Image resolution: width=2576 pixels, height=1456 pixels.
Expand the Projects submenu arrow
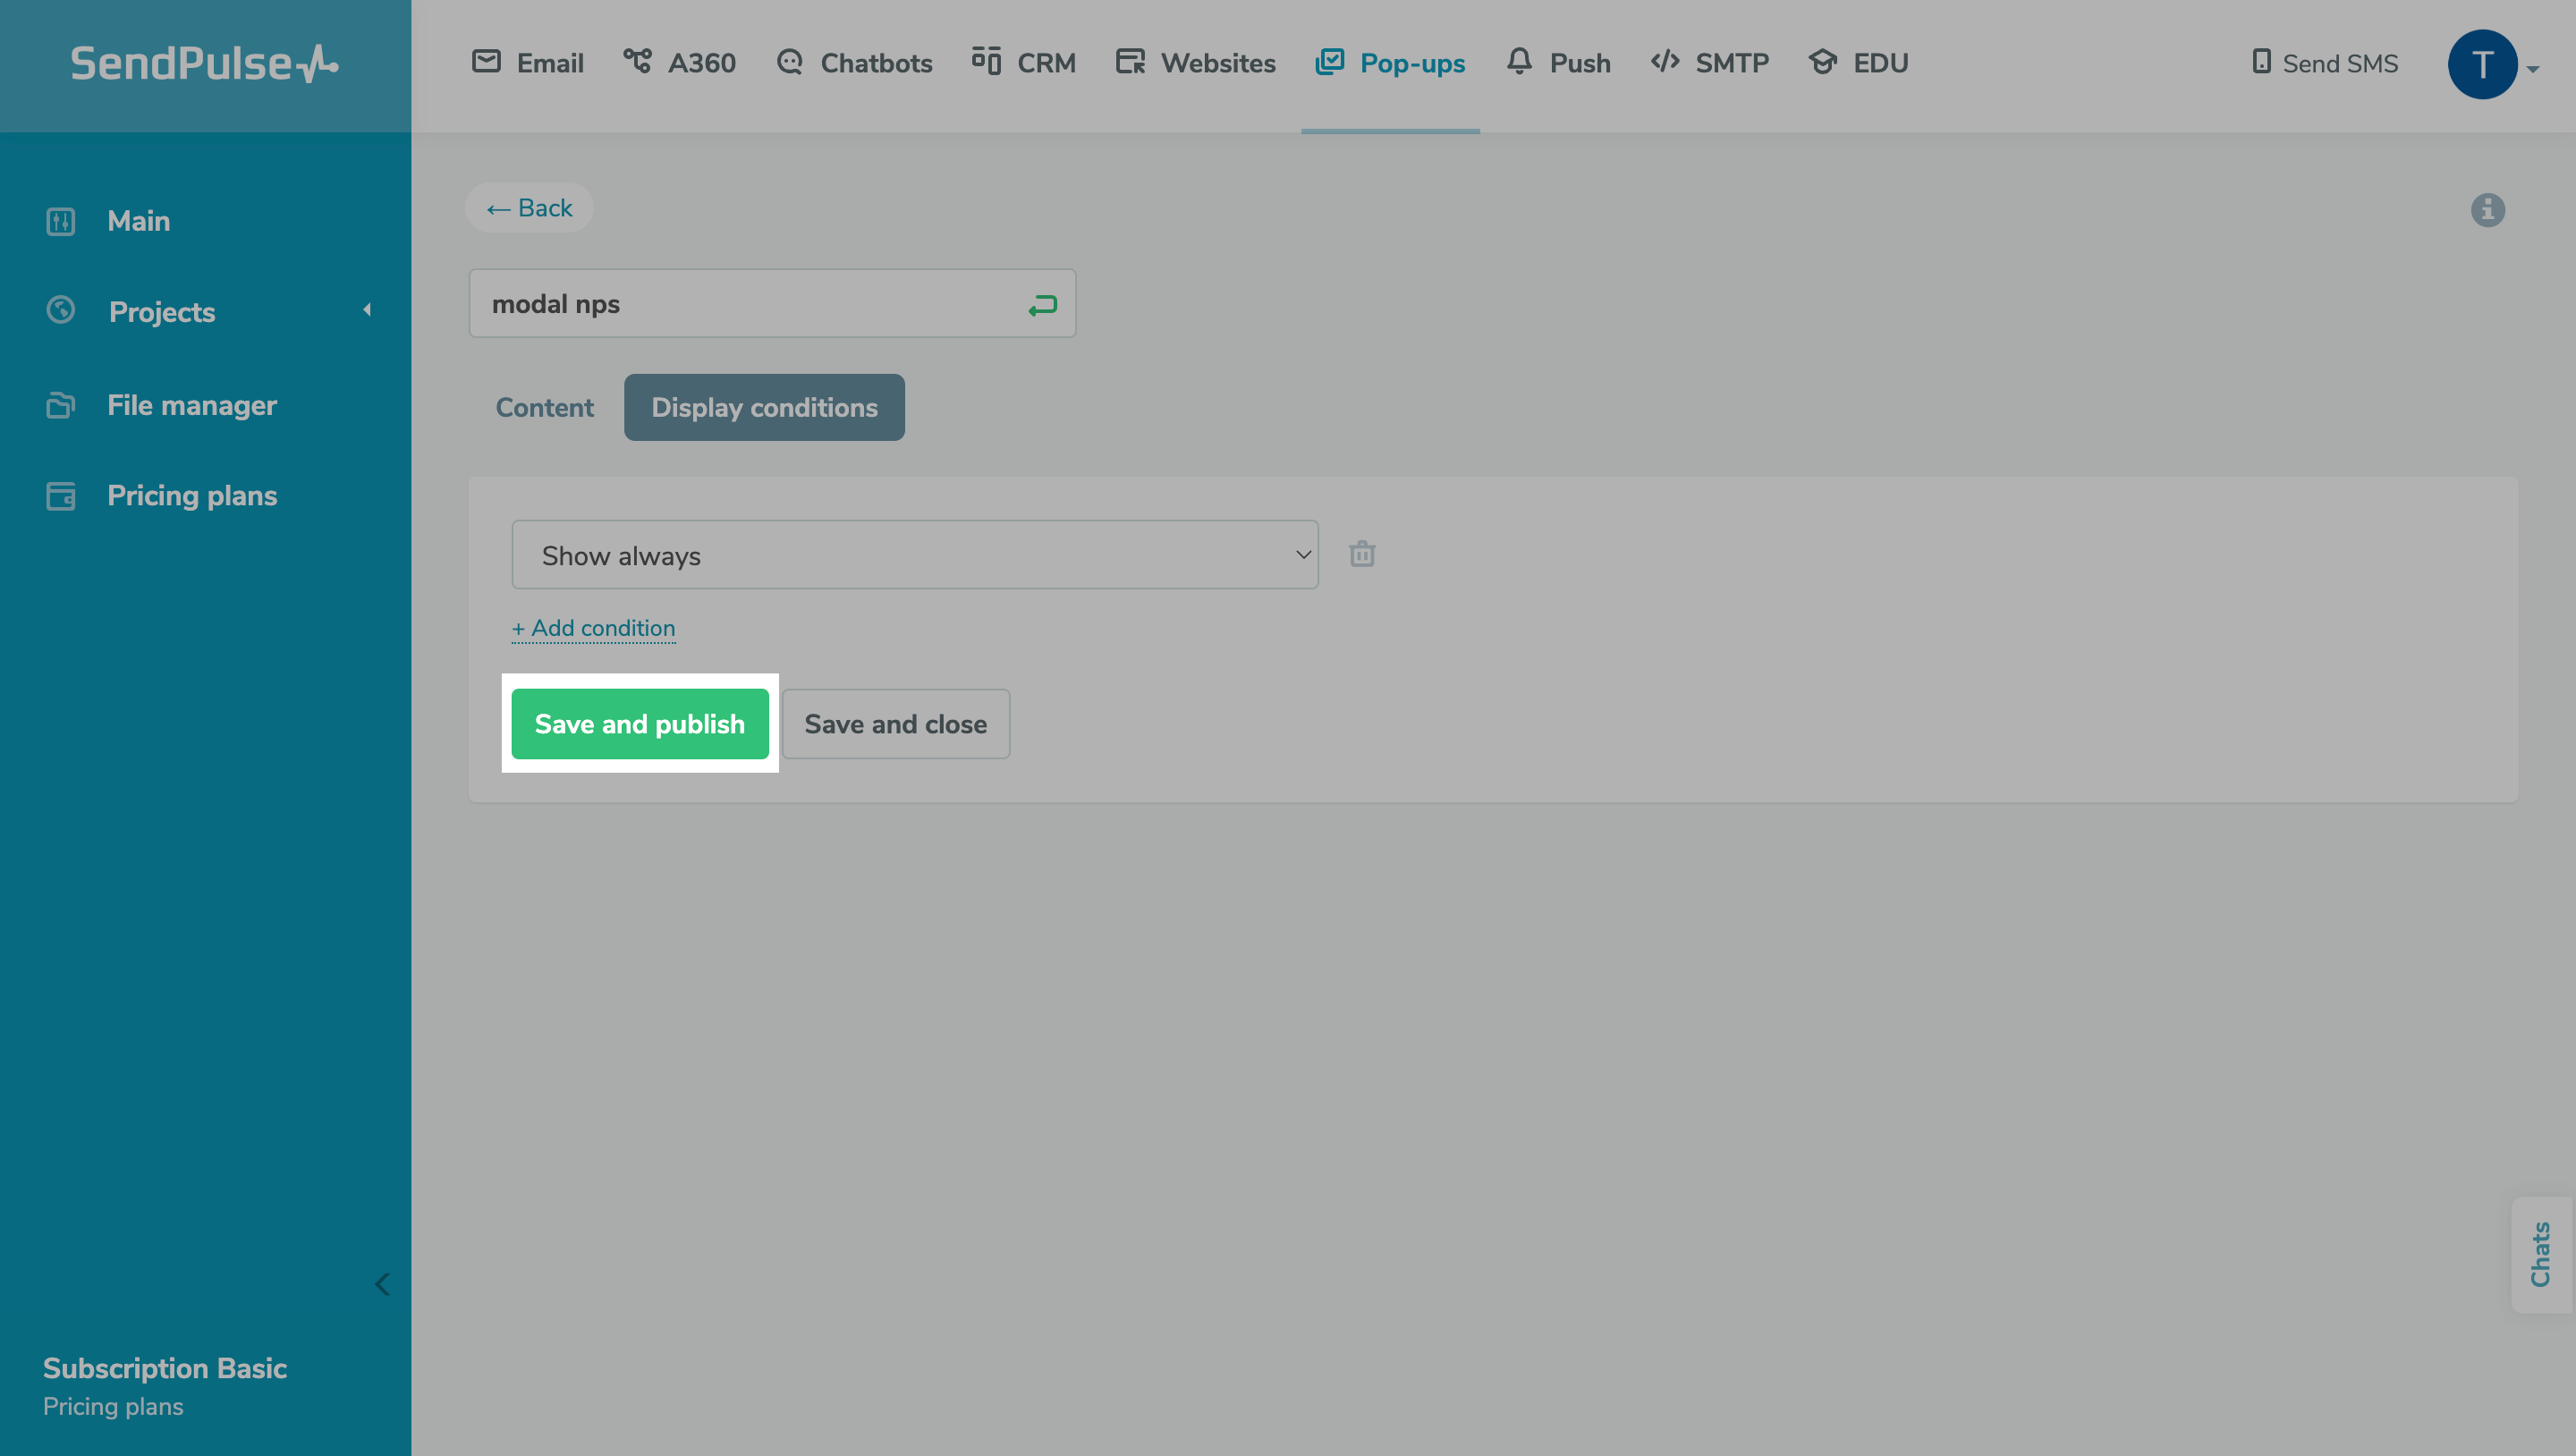(x=367, y=310)
